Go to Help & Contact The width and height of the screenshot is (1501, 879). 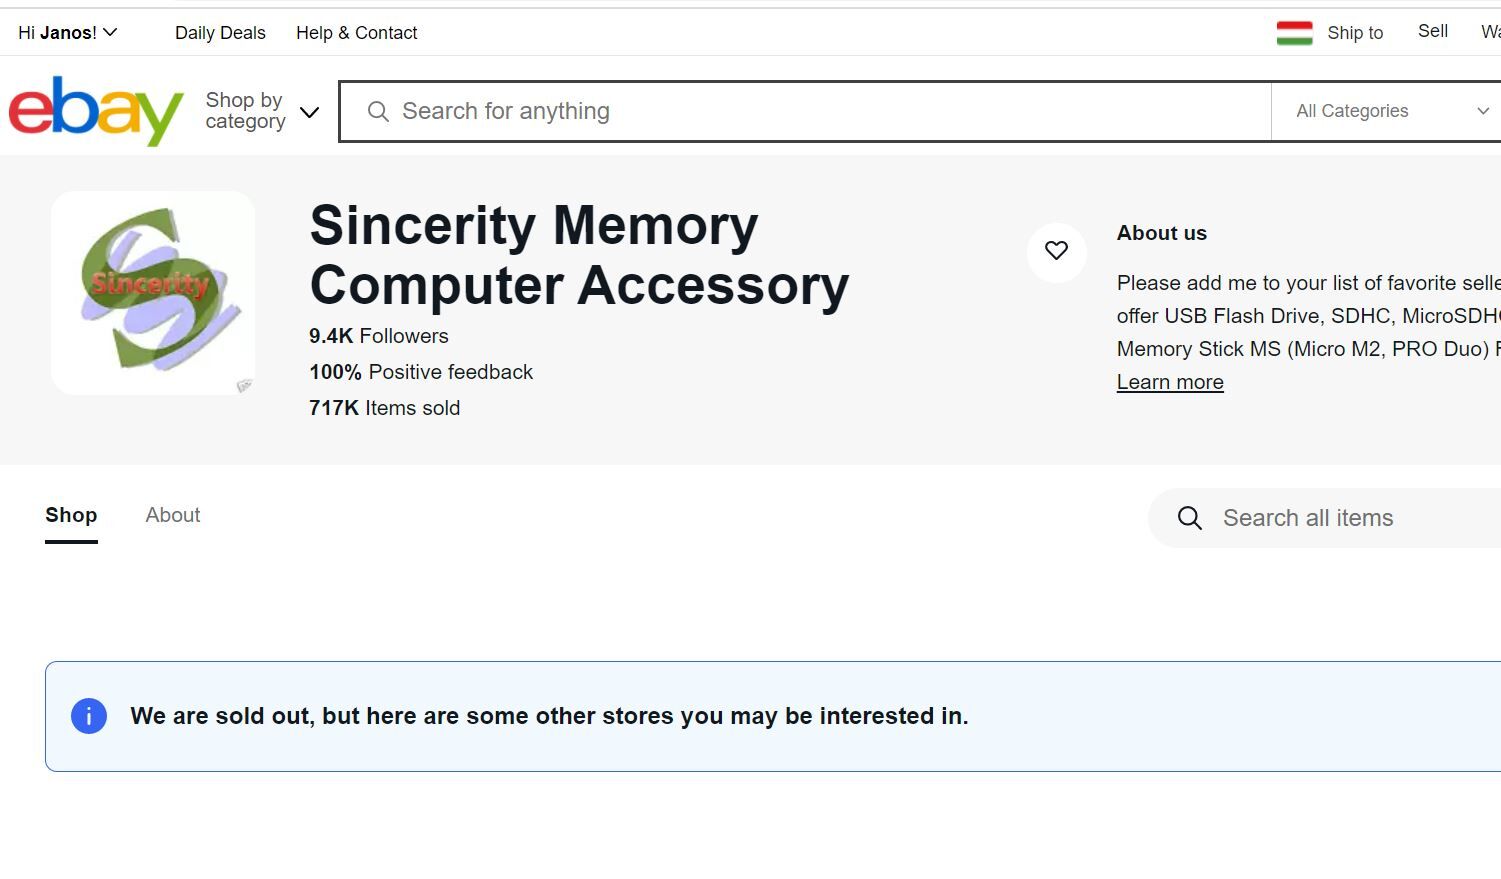356,33
